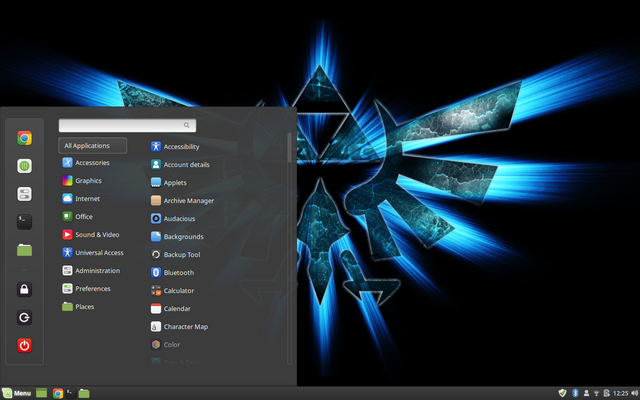640x400 pixels.
Task: Launch Chrome from panel launcher
Action: point(58,393)
